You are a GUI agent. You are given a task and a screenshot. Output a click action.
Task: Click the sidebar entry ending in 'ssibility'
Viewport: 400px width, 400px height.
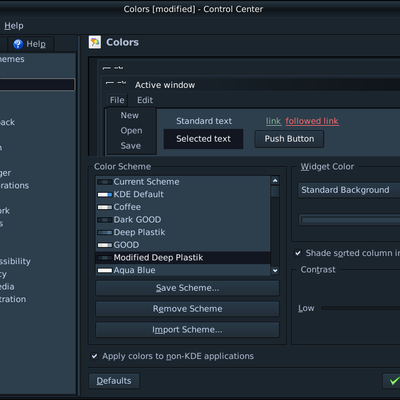pos(15,261)
